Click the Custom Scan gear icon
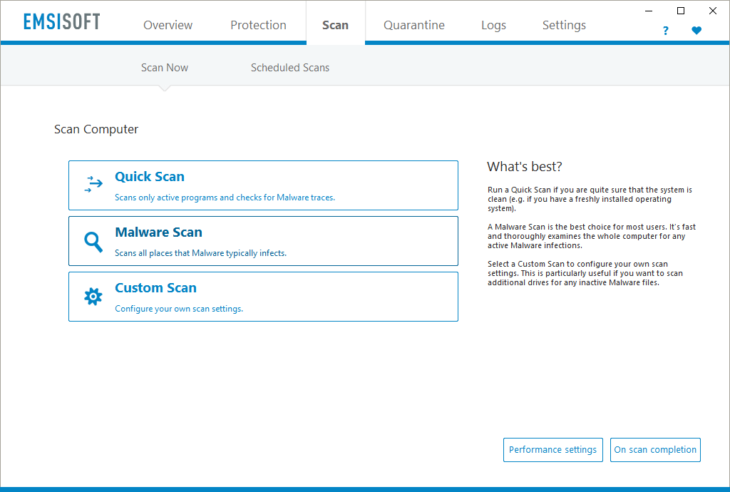730x492 pixels. click(93, 296)
